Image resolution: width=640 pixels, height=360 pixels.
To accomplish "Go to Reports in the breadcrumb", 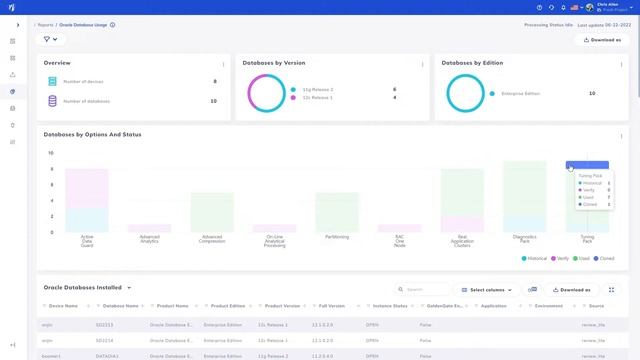I will (45, 25).
